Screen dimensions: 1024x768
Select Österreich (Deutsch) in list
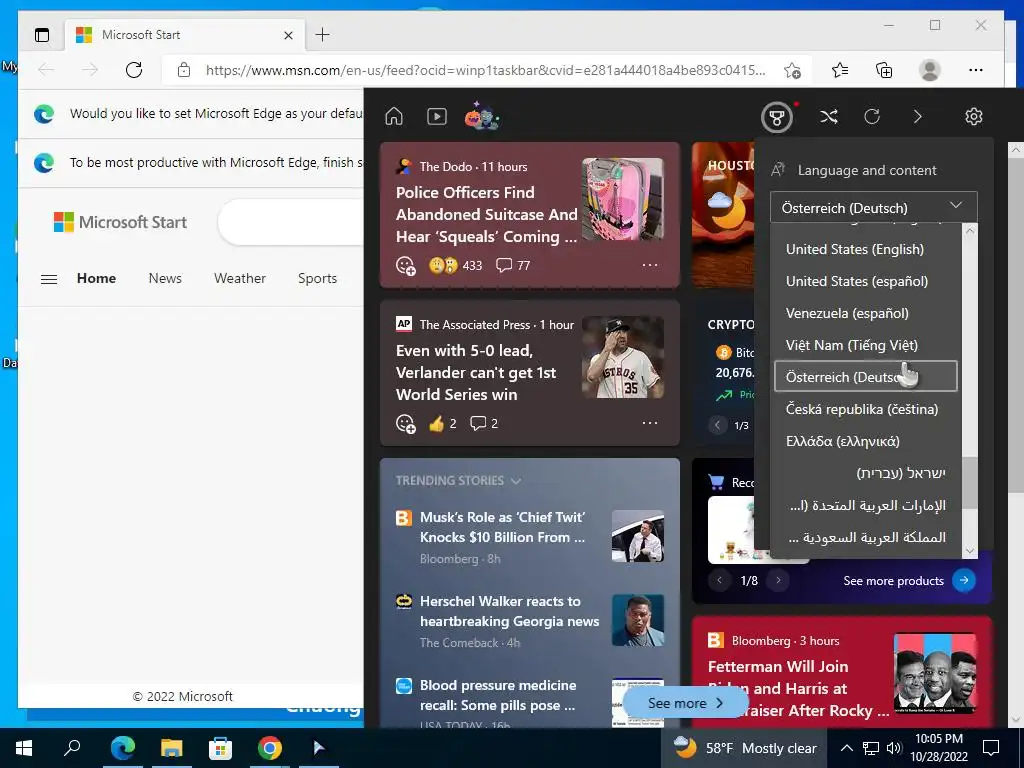866,376
